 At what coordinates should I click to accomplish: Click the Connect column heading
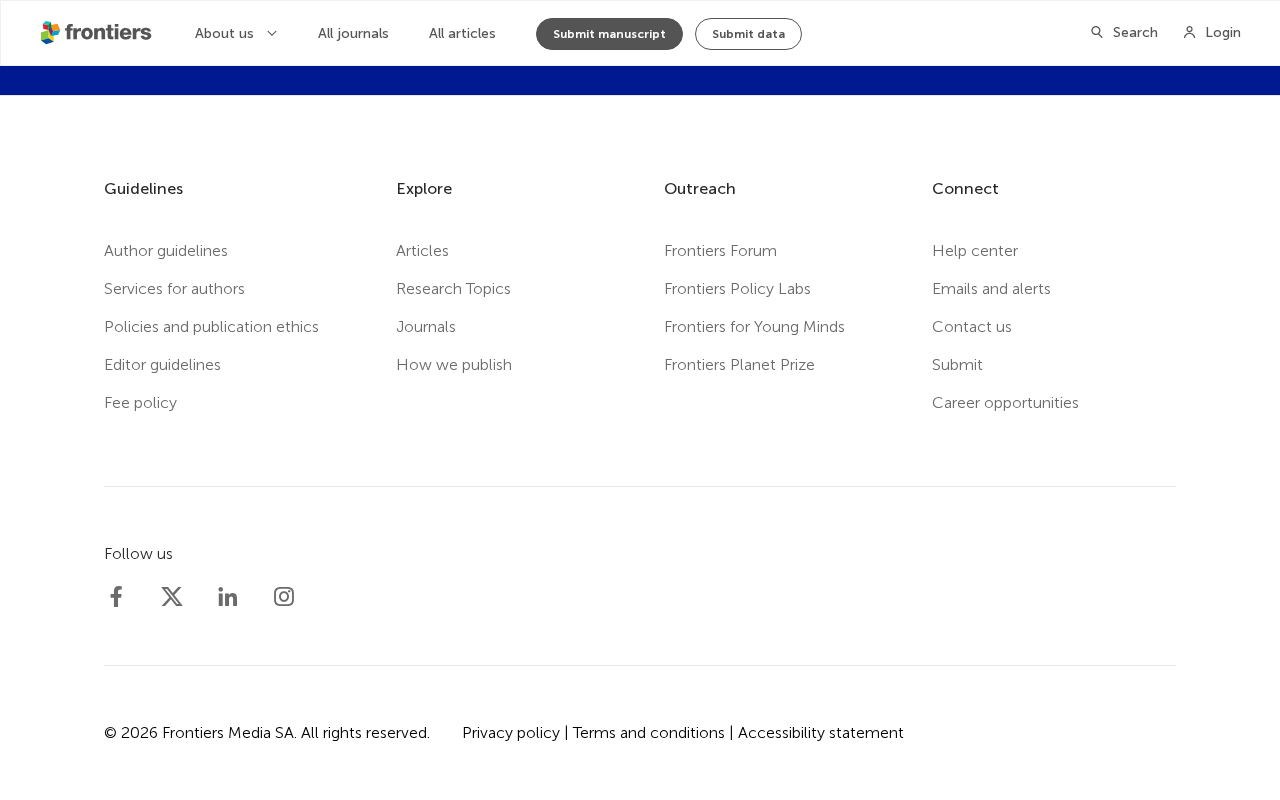pos(965,189)
